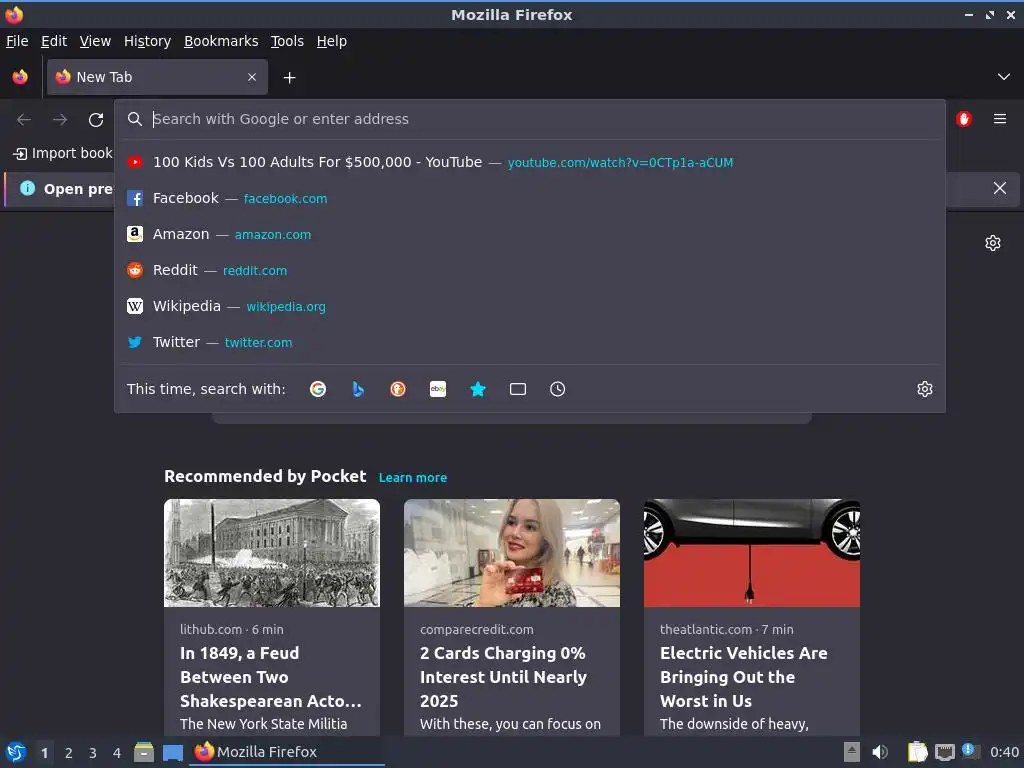The width and height of the screenshot is (1024, 768).
Task: Select Mozilla Firefox taskbar entry
Action: click(x=287, y=752)
